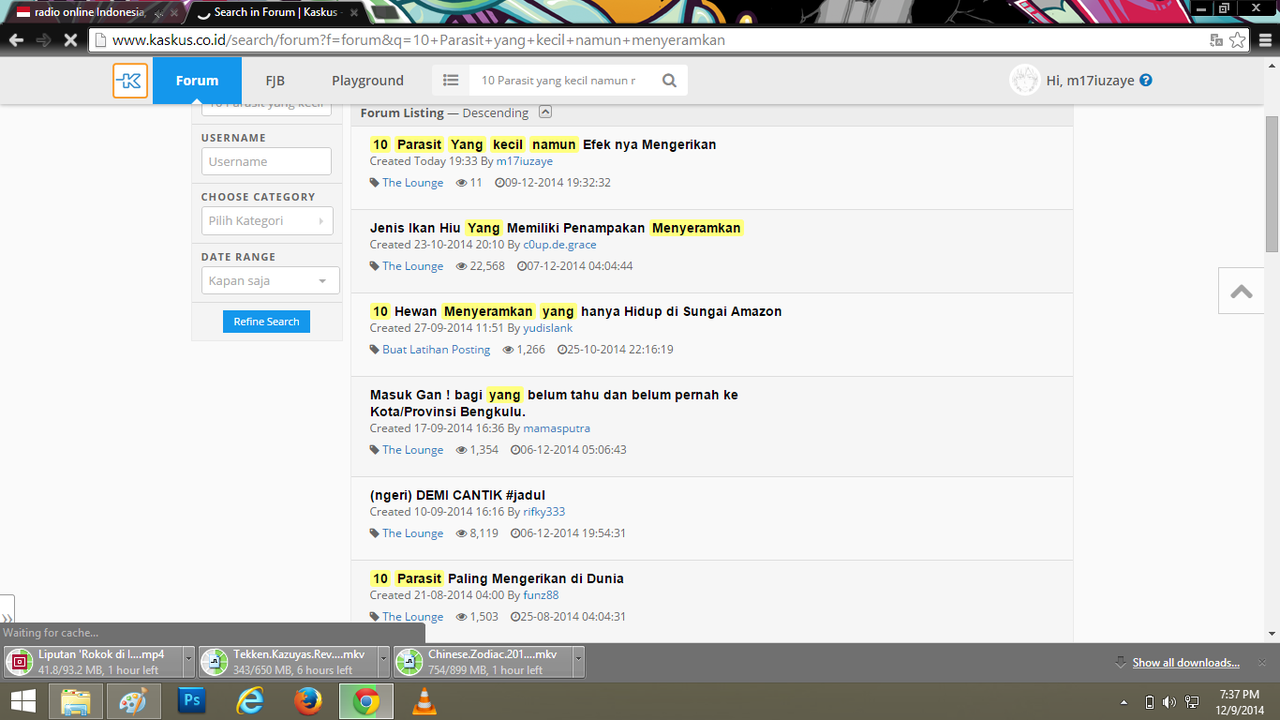The height and width of the screenshot is (720, 1280).
Task: Open options arrow for the Chinese.Zodiac.201....mkv download
Action: (579, 662)
